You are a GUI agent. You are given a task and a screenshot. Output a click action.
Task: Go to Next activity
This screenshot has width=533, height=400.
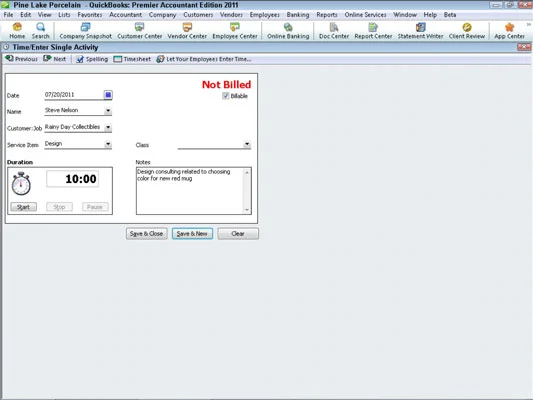(54, 59)
